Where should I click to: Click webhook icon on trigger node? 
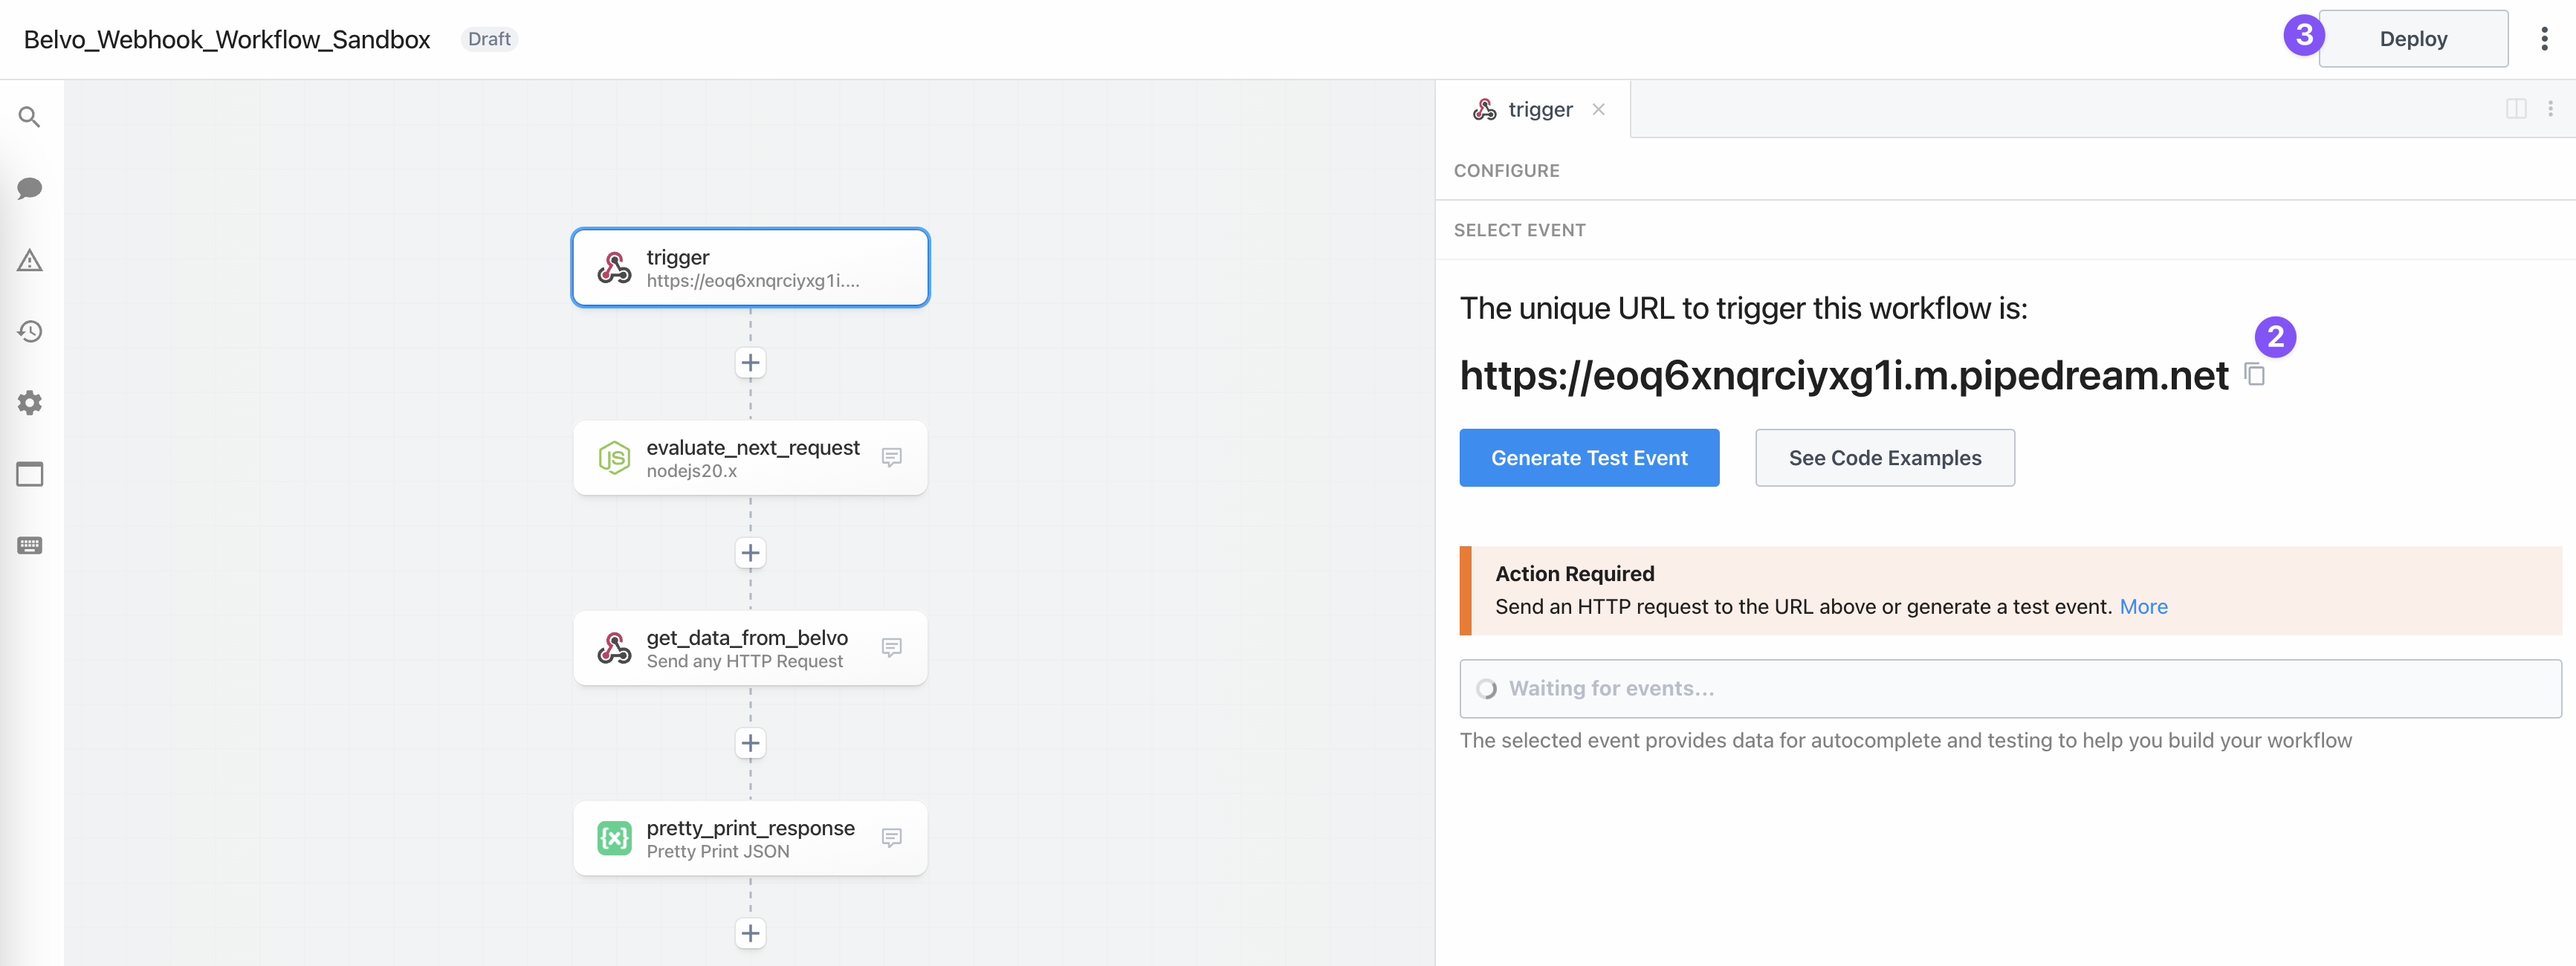[614, 268]
